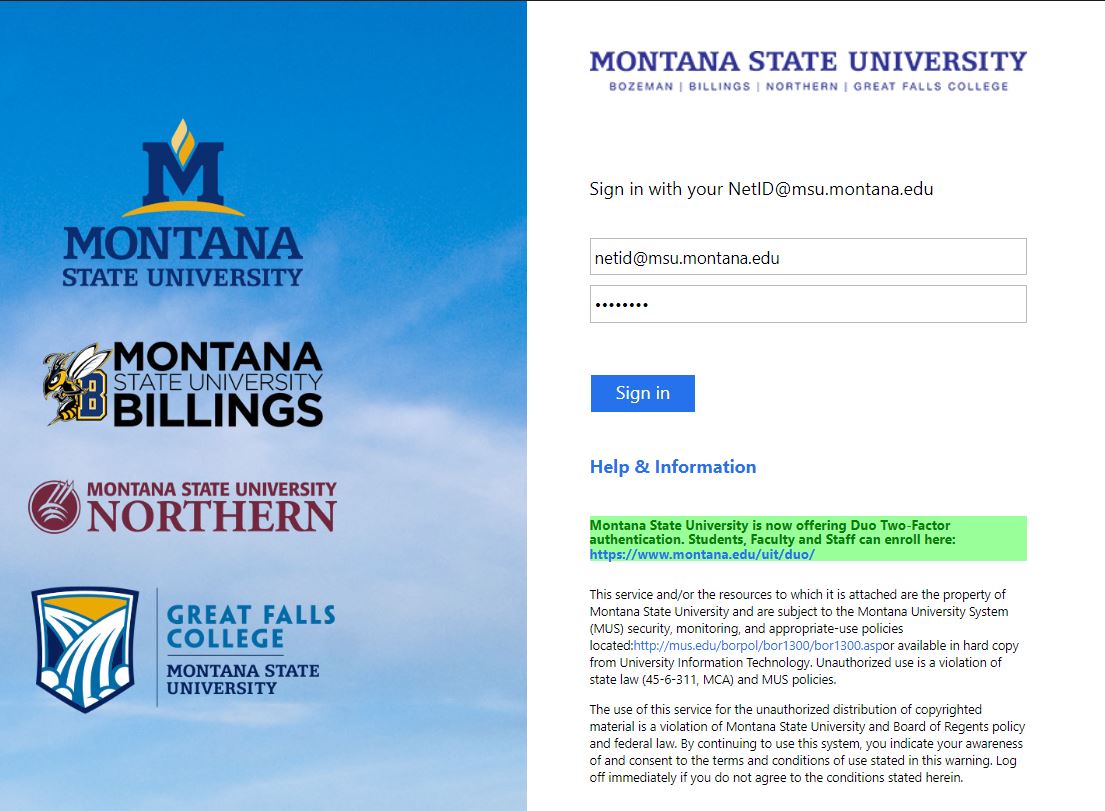Click the blue Sign in button

point(643,393)
